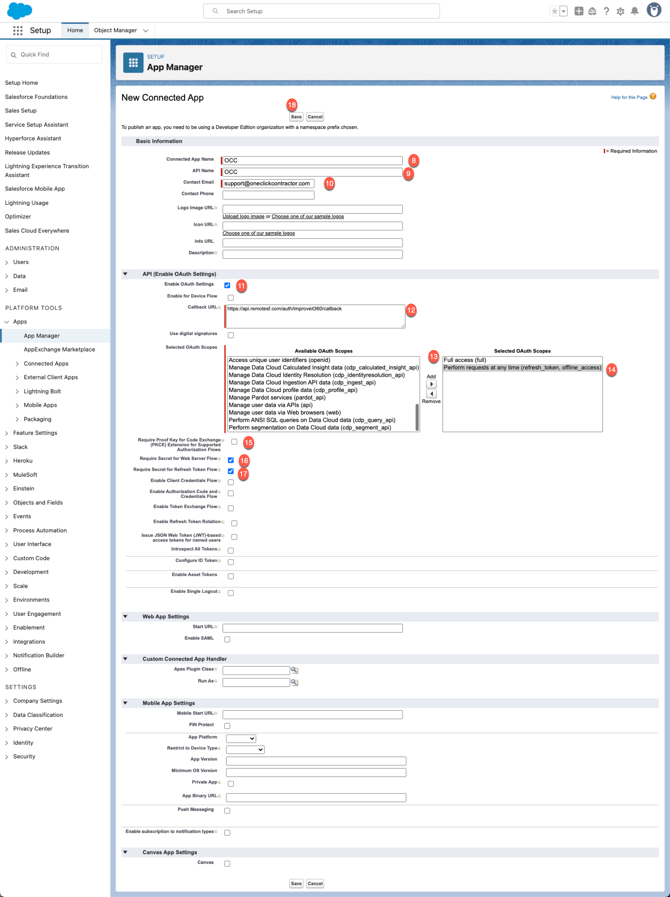
Task: Open the setup gear icon
Action: 620,11
